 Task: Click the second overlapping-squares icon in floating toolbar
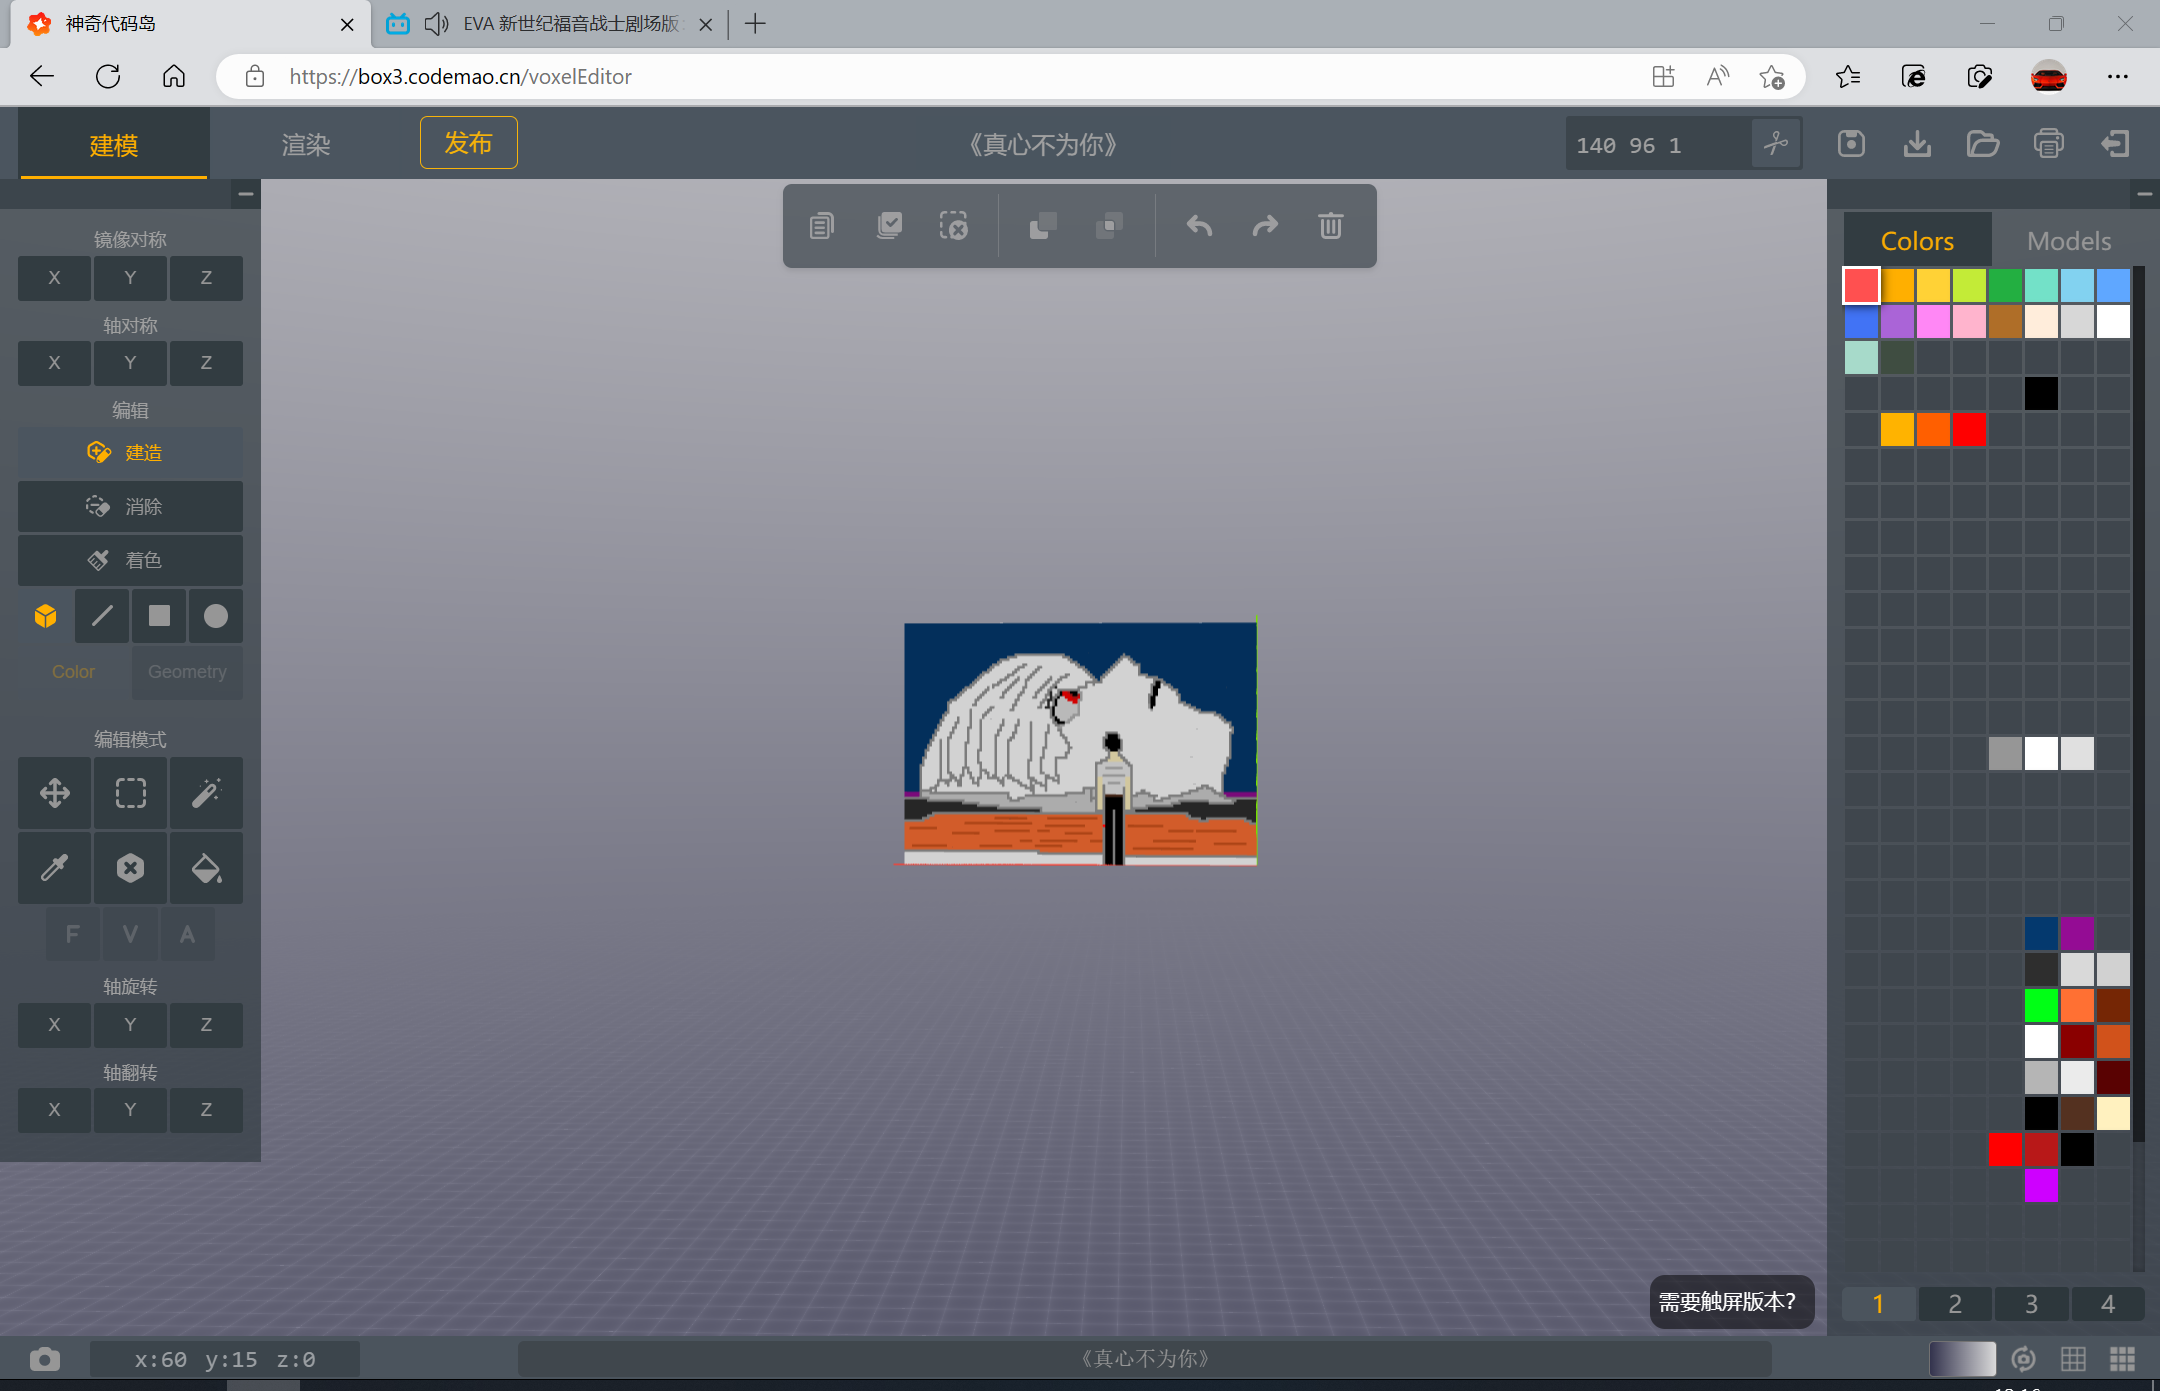1109,226
